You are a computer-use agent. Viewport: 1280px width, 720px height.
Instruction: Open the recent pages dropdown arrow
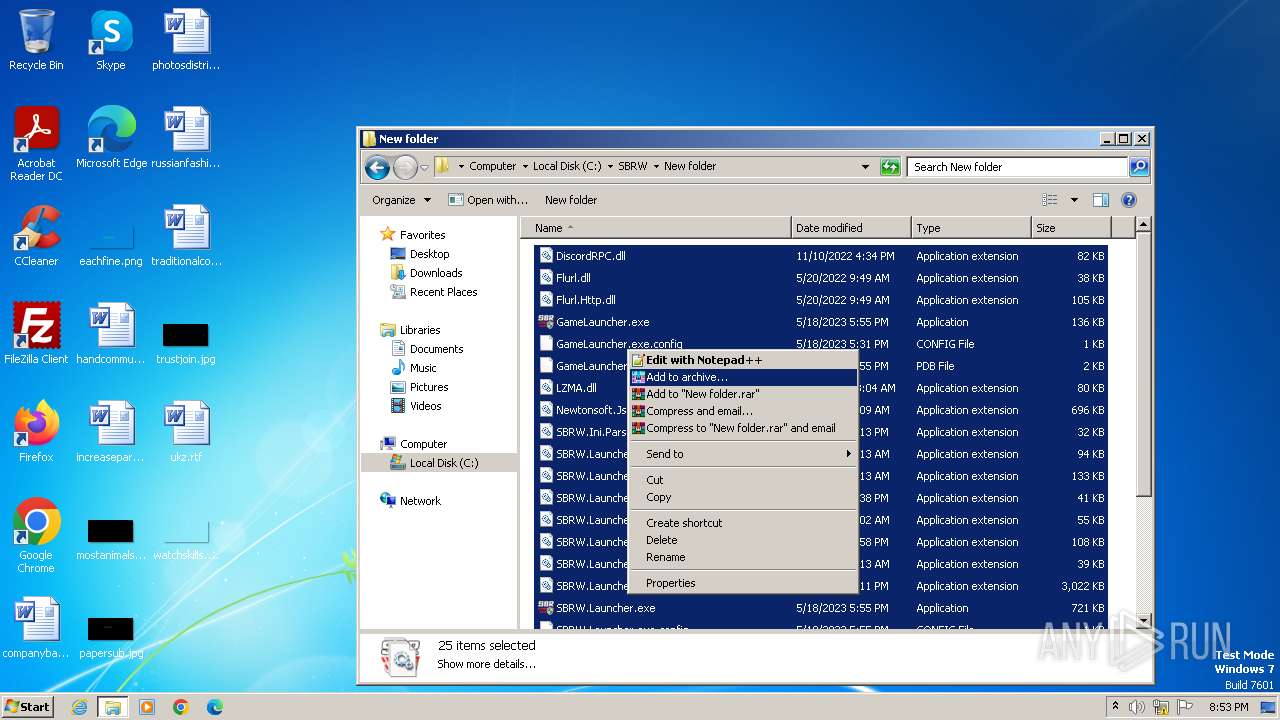pyautogui.click(x=424, y=167)
